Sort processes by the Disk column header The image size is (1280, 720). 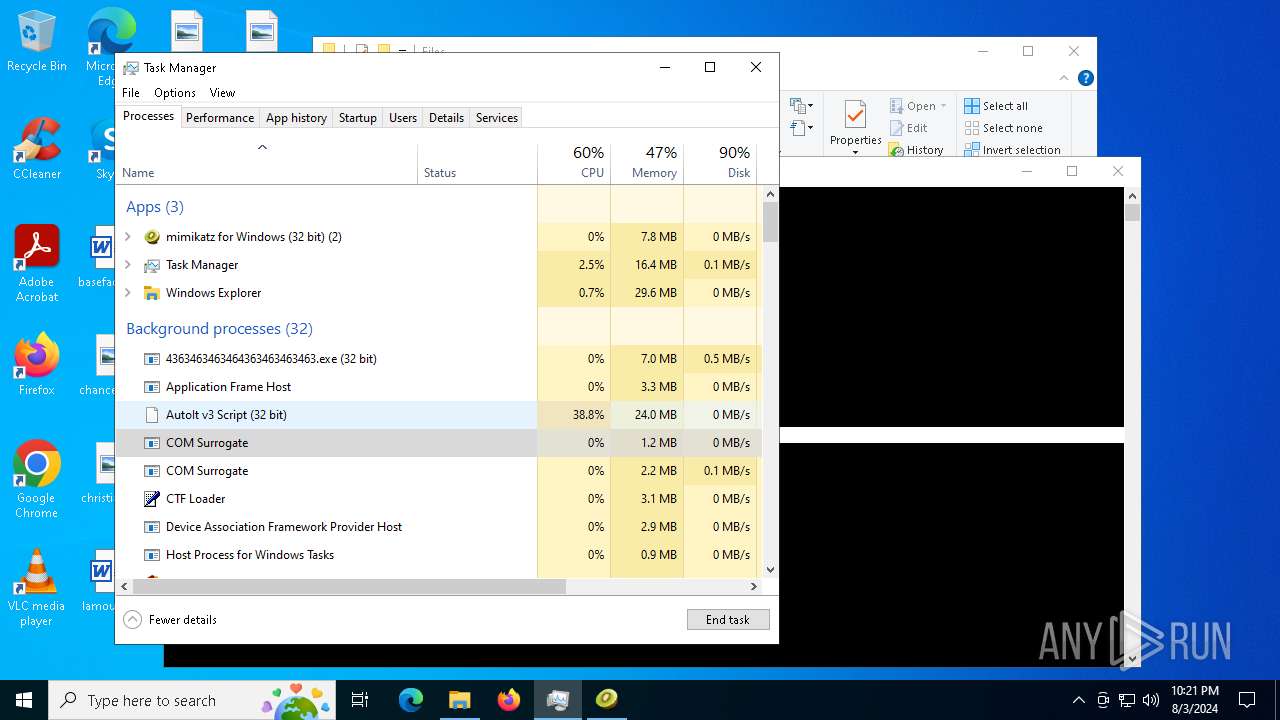(720, 164)
